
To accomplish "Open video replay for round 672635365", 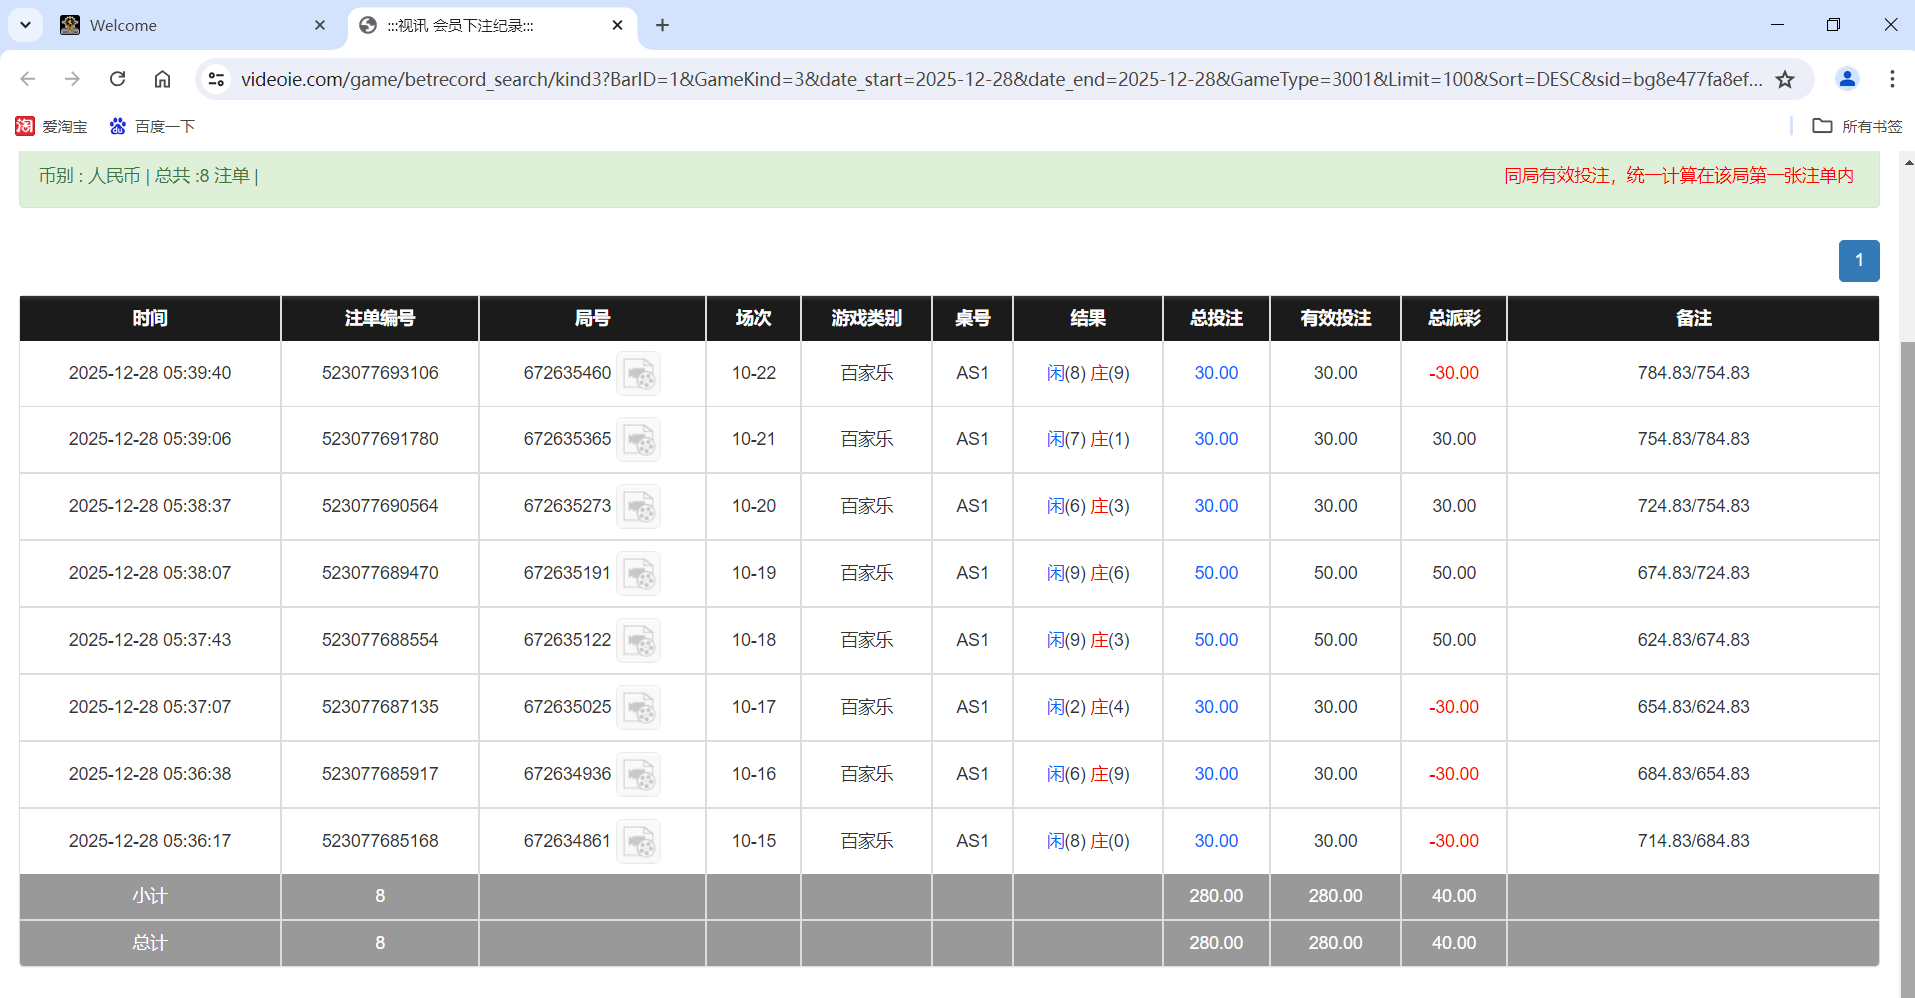I will pyautogui.click(x=638, y=440).
